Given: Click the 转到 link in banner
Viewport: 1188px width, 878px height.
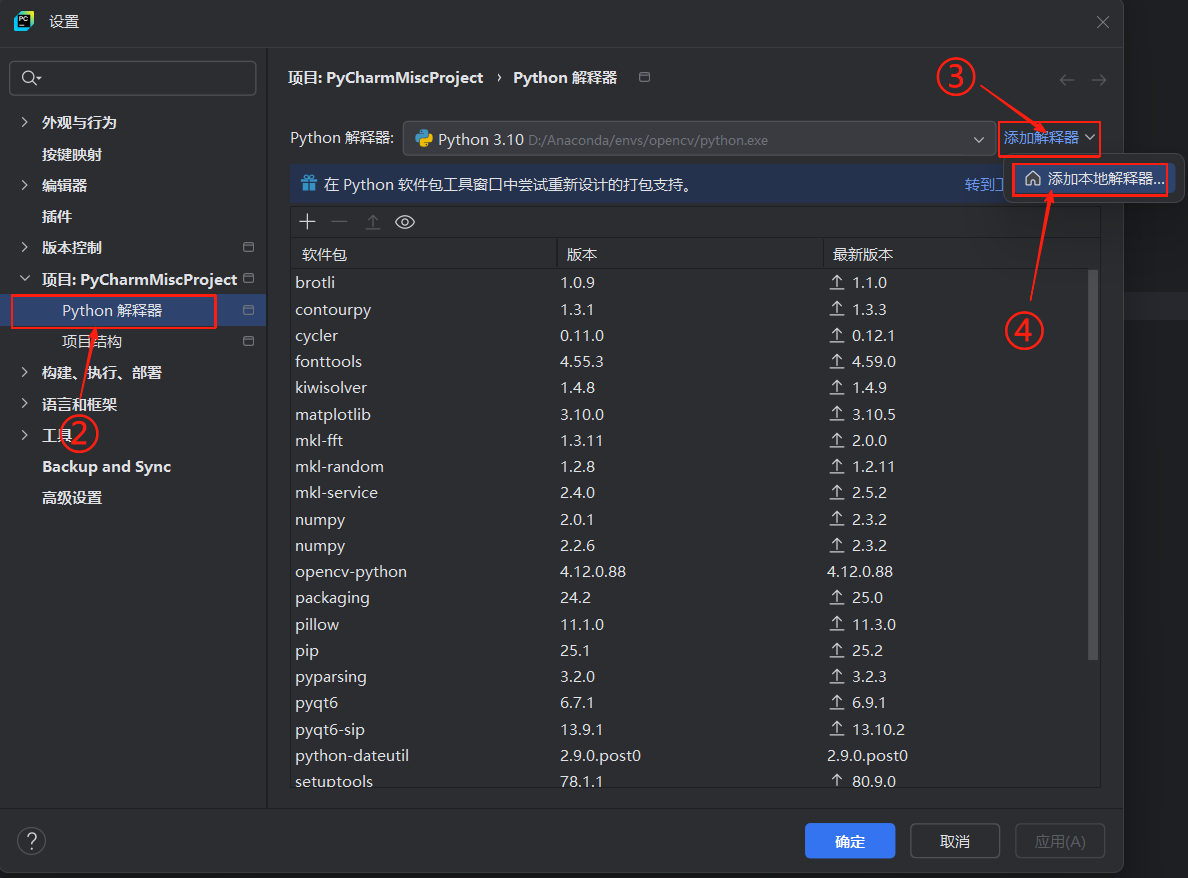Looking at the screenshot, I should coord(984,184).
